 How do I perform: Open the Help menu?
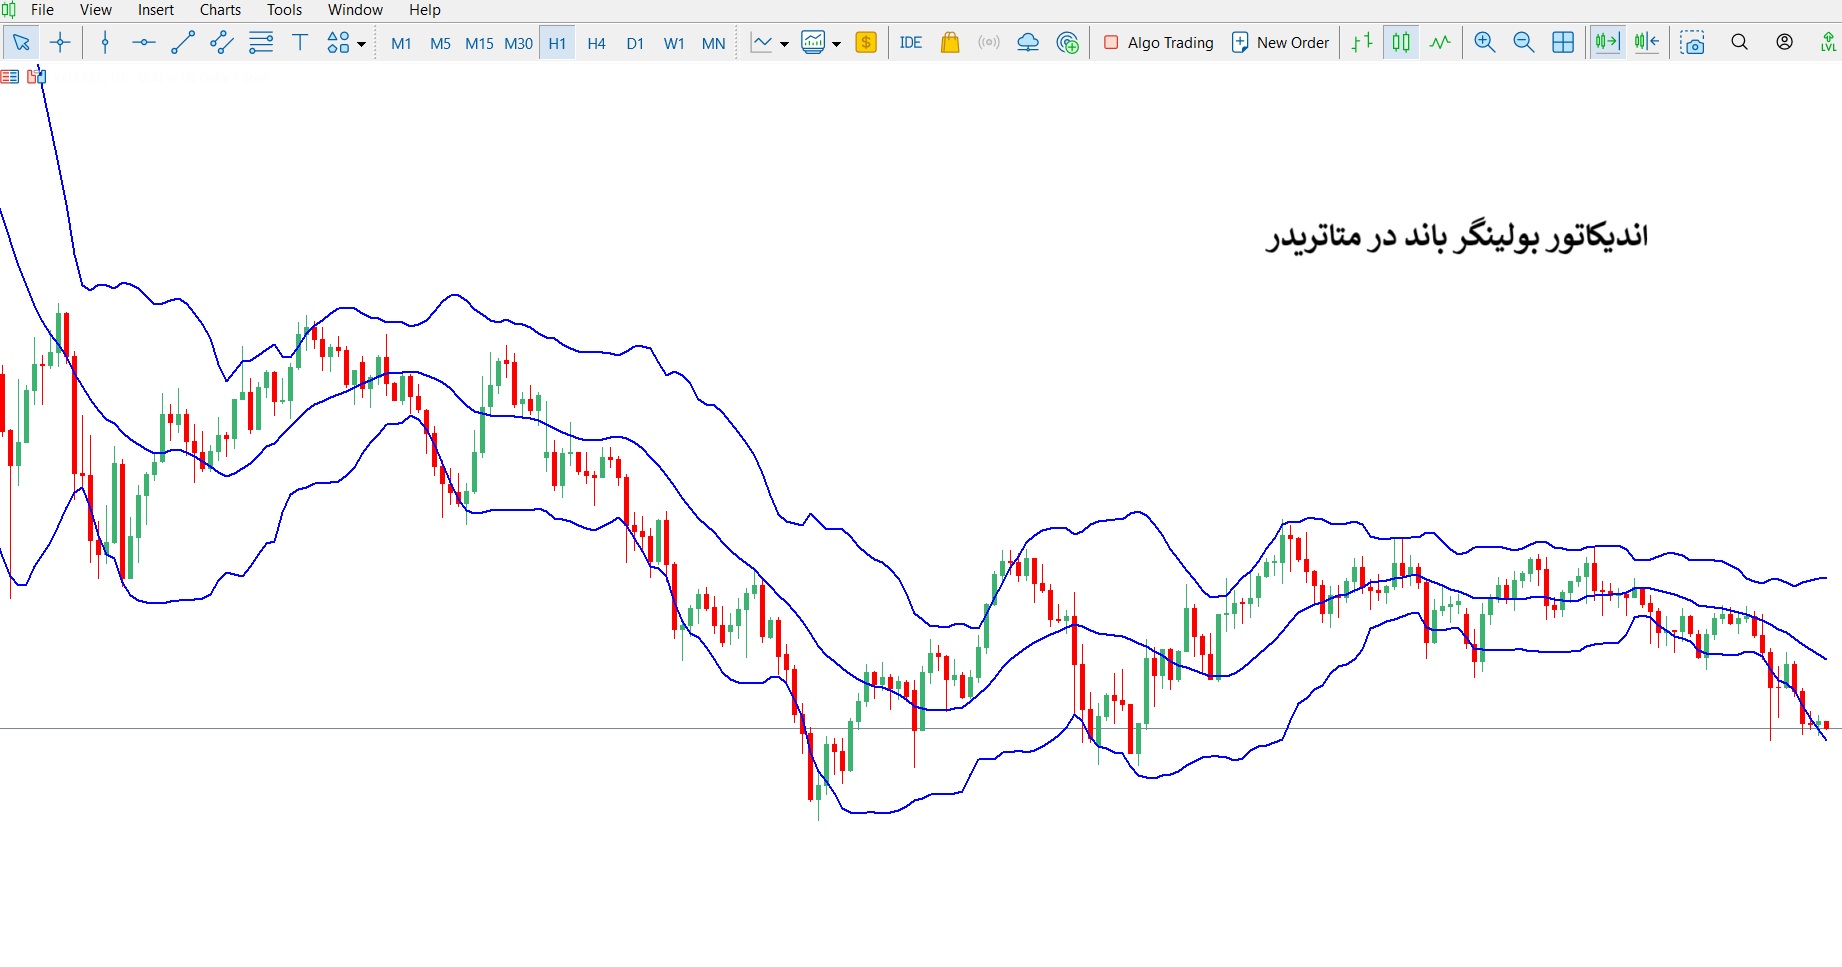[x=425, y=10]
